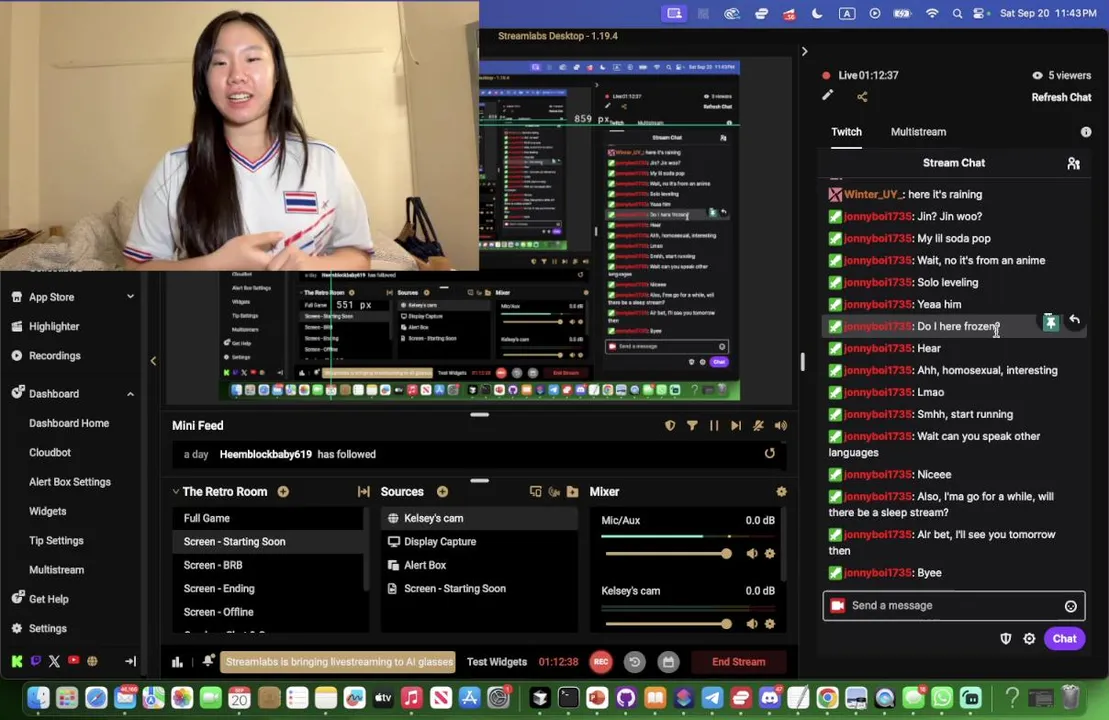
Task: Expand the App Store menu chevron
Action: pyautogui.click(x=130, y=297)
